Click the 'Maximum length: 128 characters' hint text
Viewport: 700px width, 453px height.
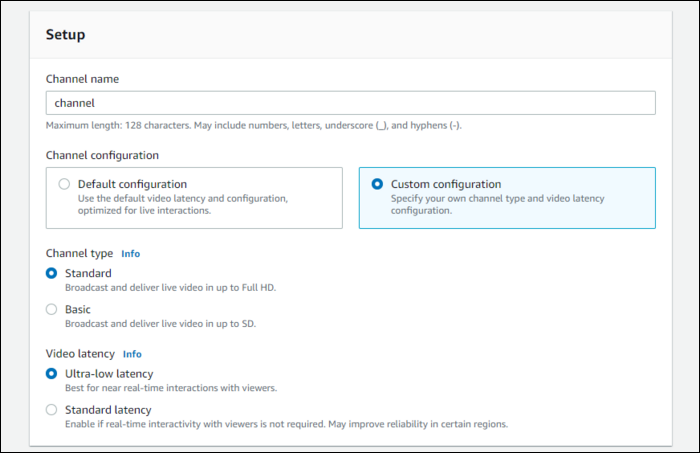coord(253,125)
